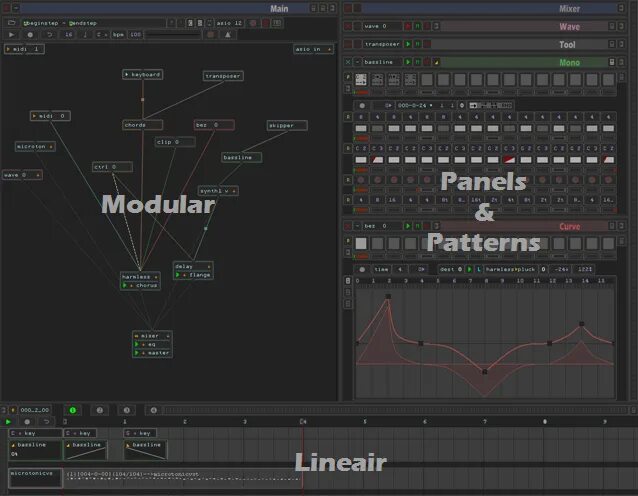Click the lowest curve point in curve editor
The image size is (638, 496).
click(484, 371)
